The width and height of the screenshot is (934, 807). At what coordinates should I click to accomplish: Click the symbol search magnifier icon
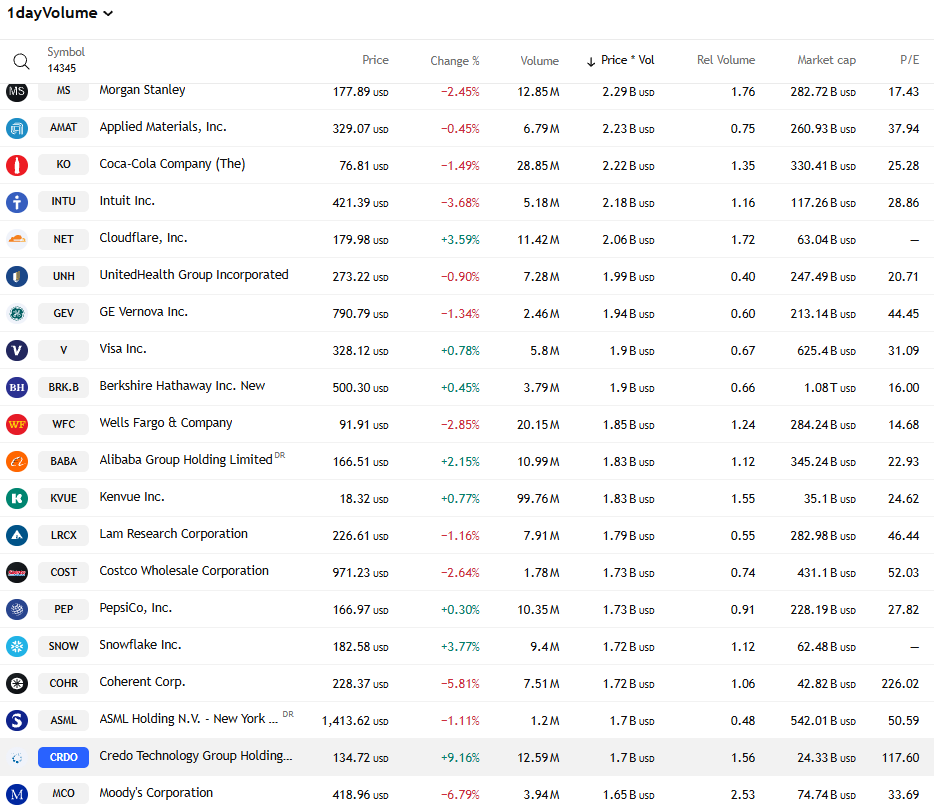(x=21, y=61)
